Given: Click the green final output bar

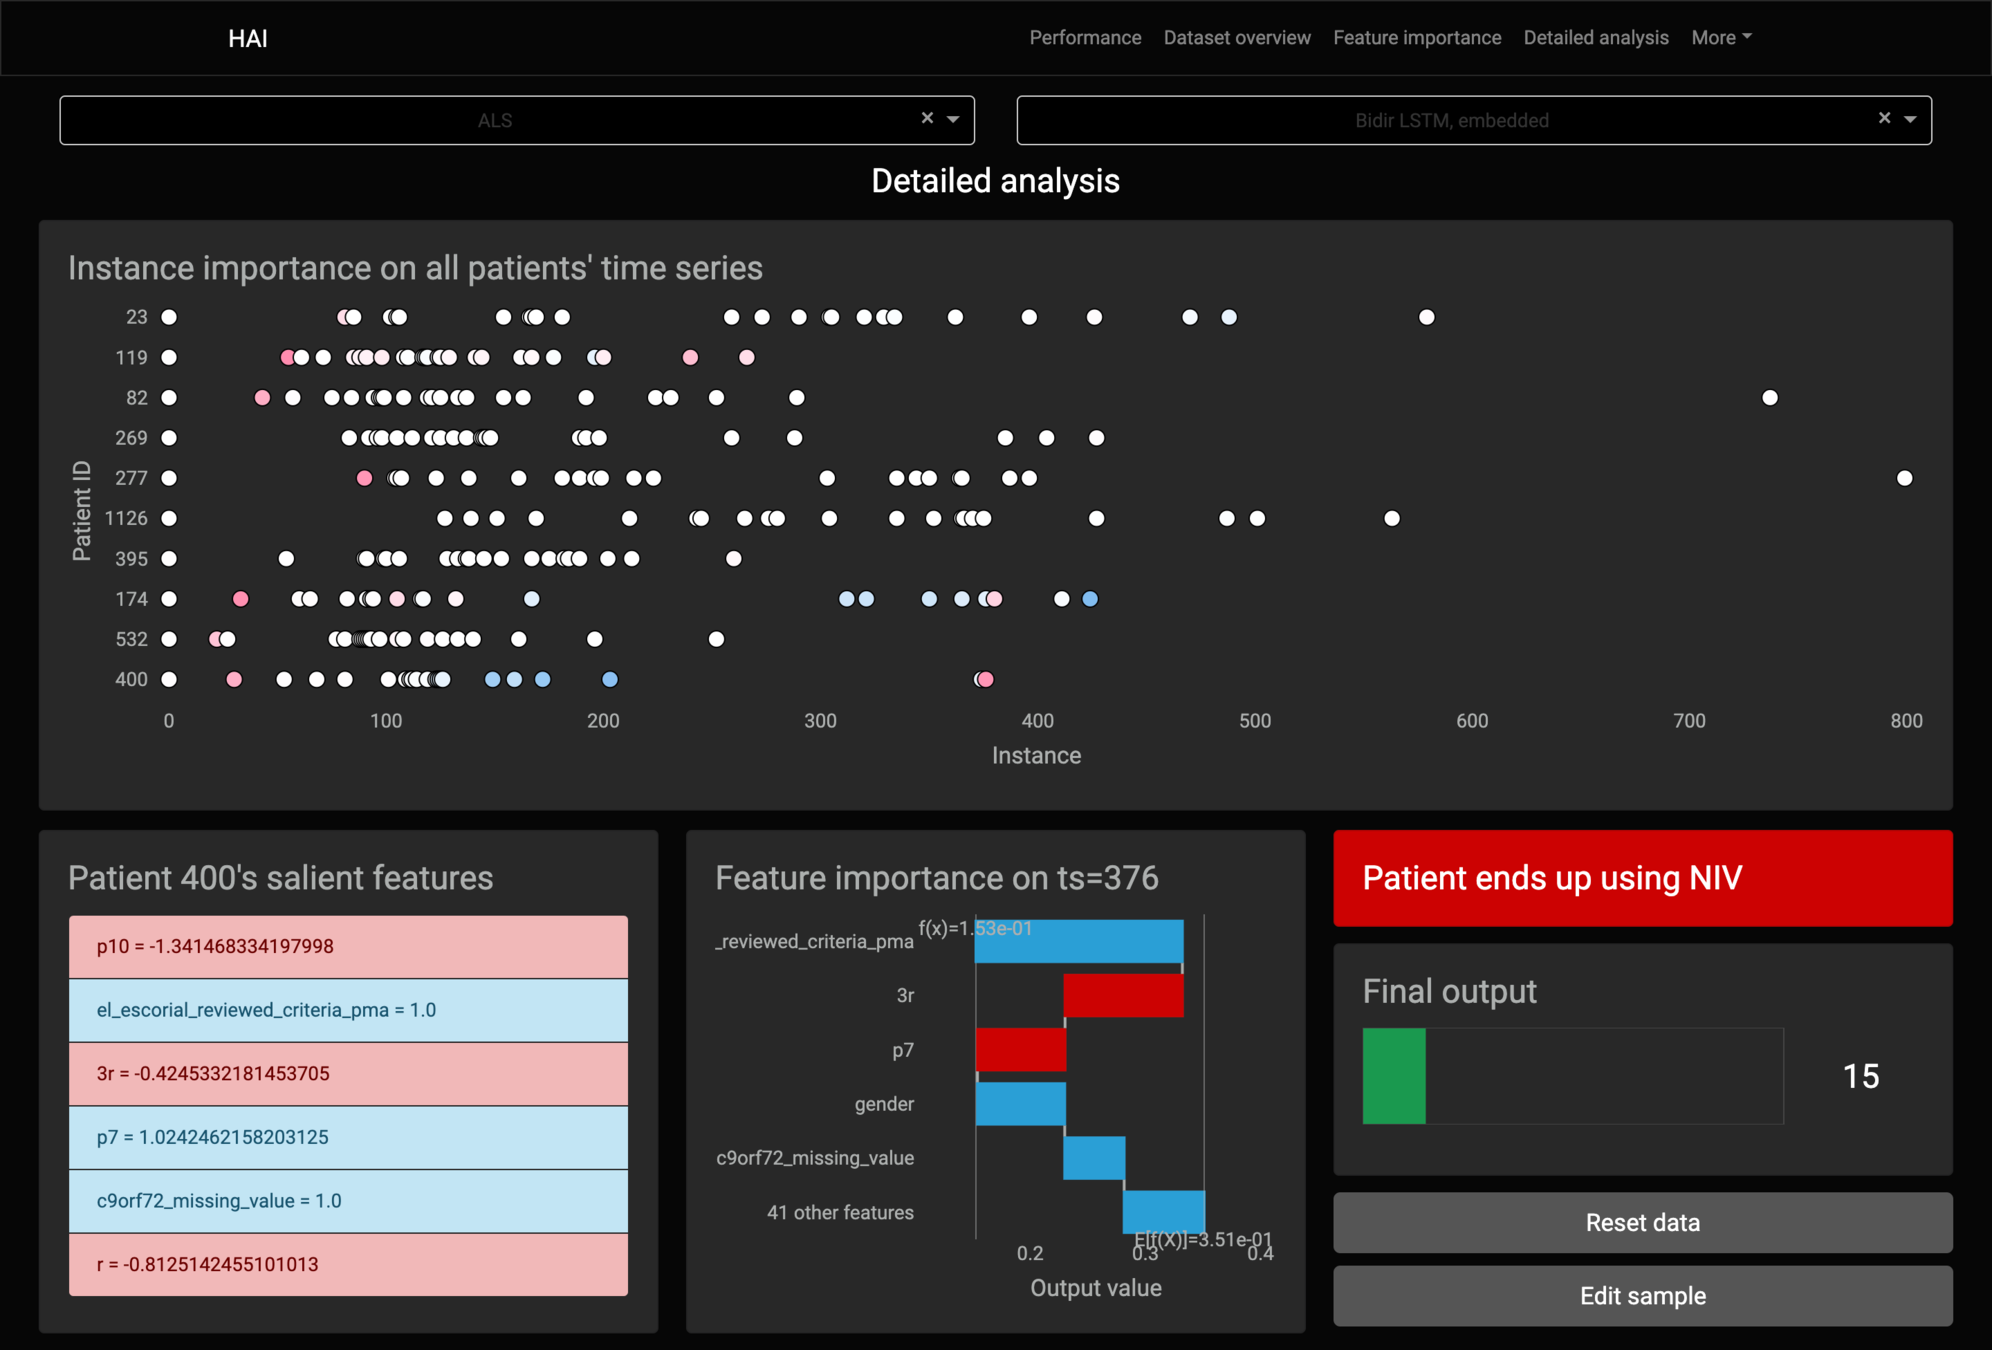Looking at the screenshot, I should click(x=1393, y=1076).
